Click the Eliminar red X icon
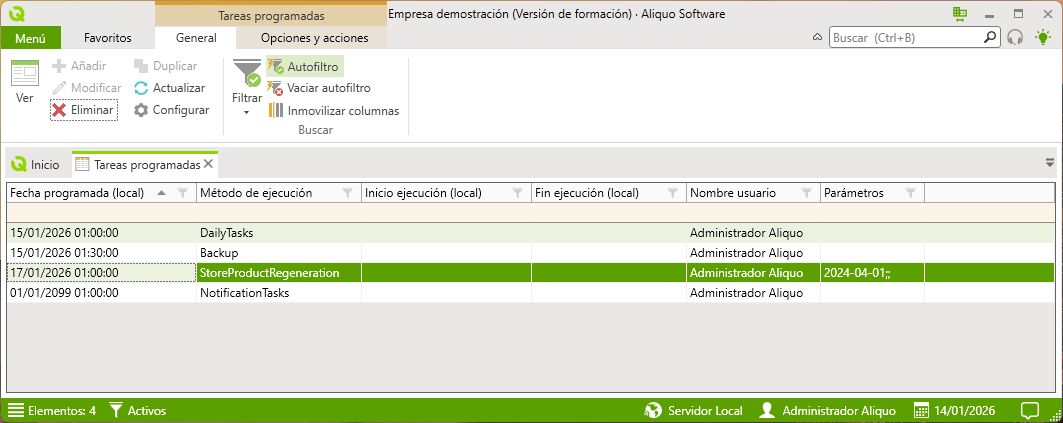1063x423 pixels. click(x=60, y=110)
